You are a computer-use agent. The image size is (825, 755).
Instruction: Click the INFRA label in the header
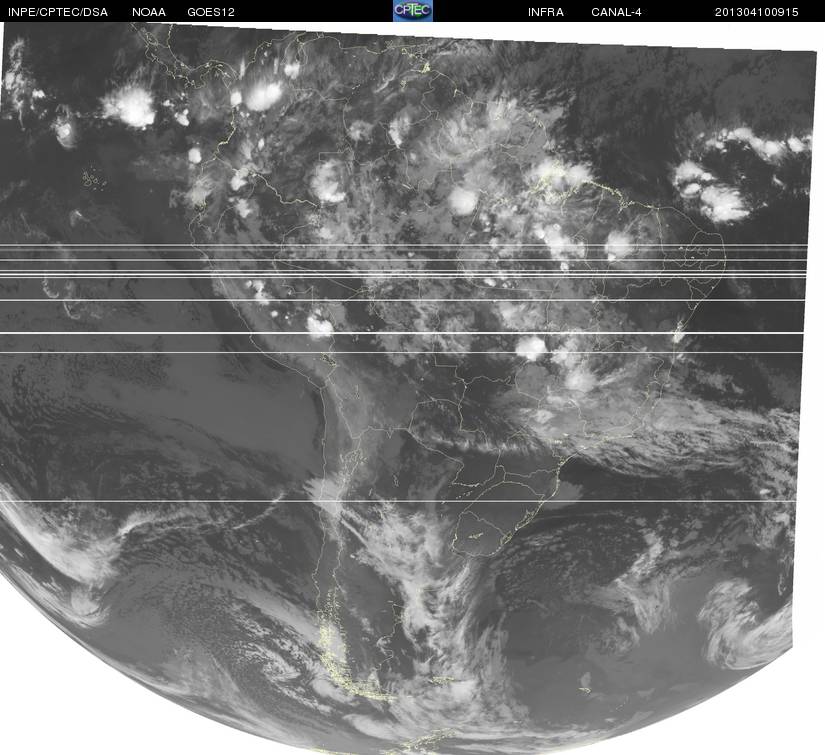pos(545,12)
